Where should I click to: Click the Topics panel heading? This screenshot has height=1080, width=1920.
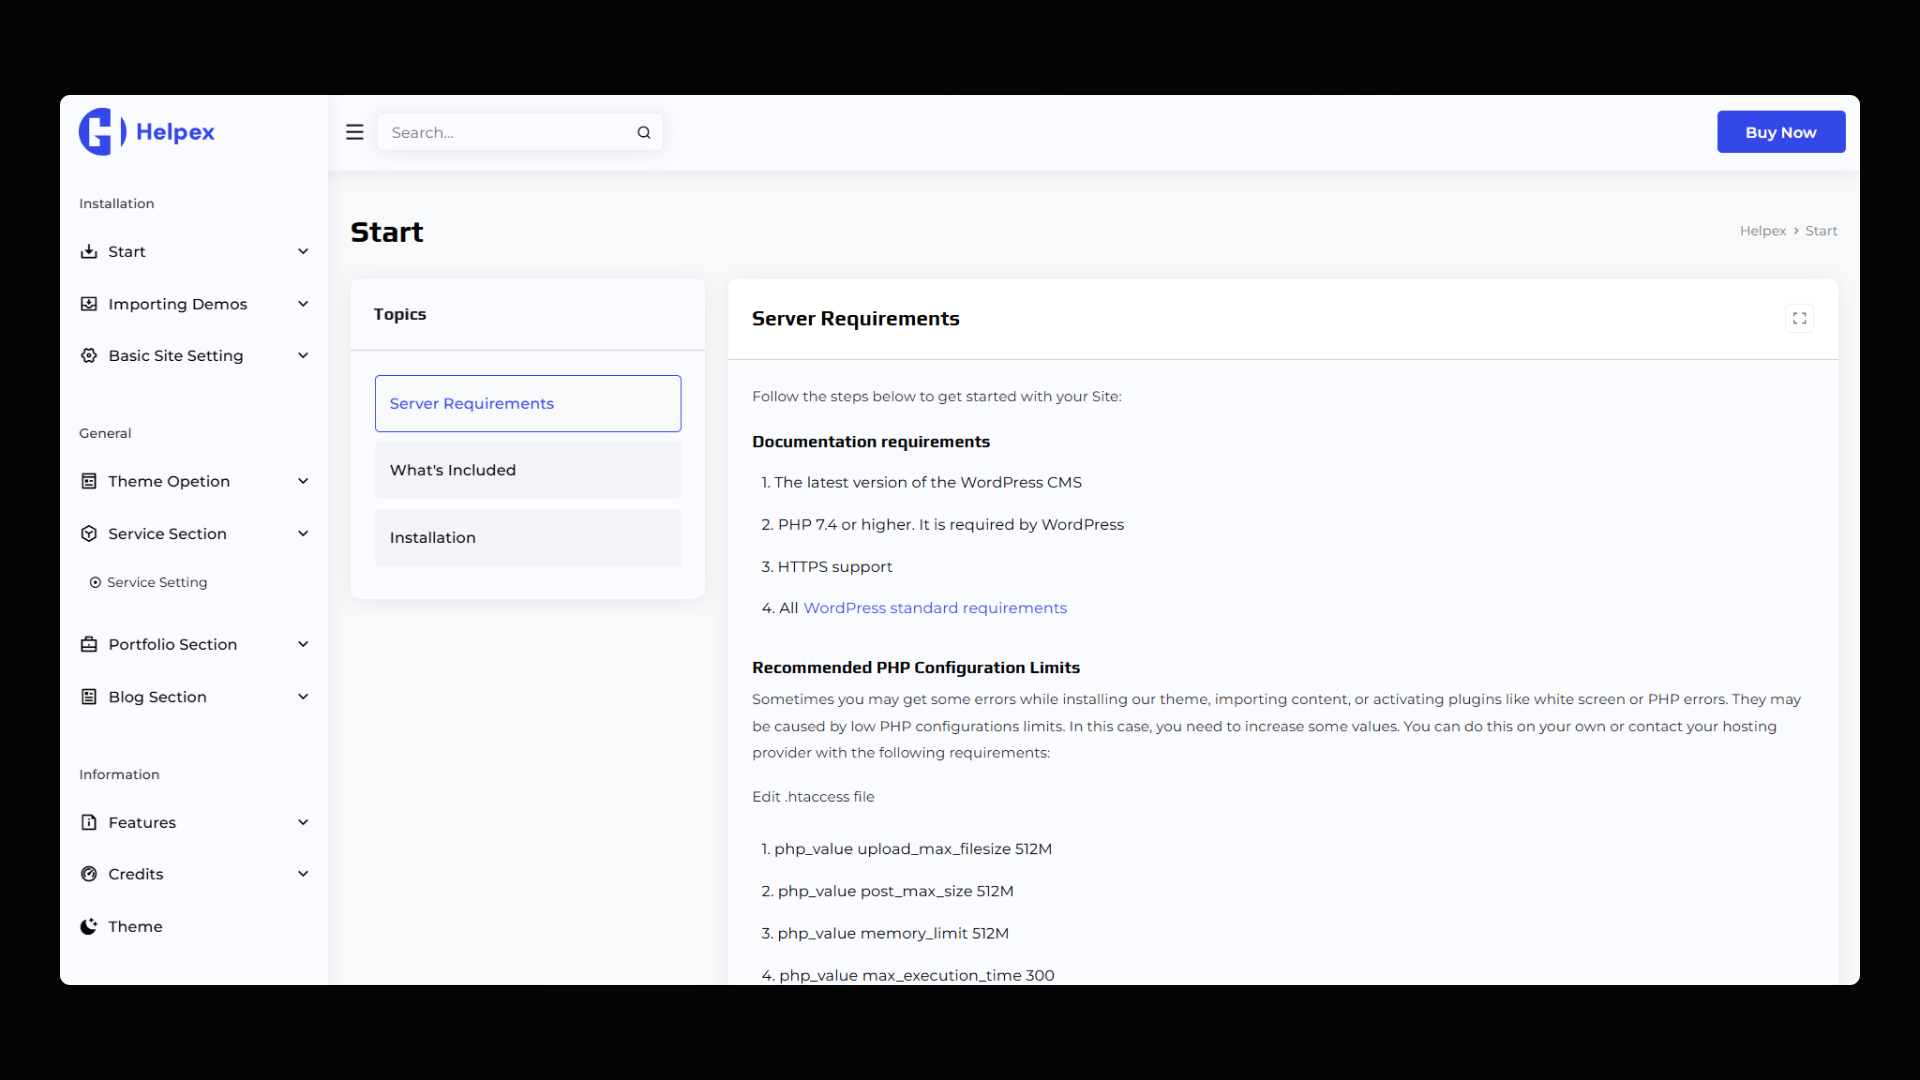pos(400,314)
